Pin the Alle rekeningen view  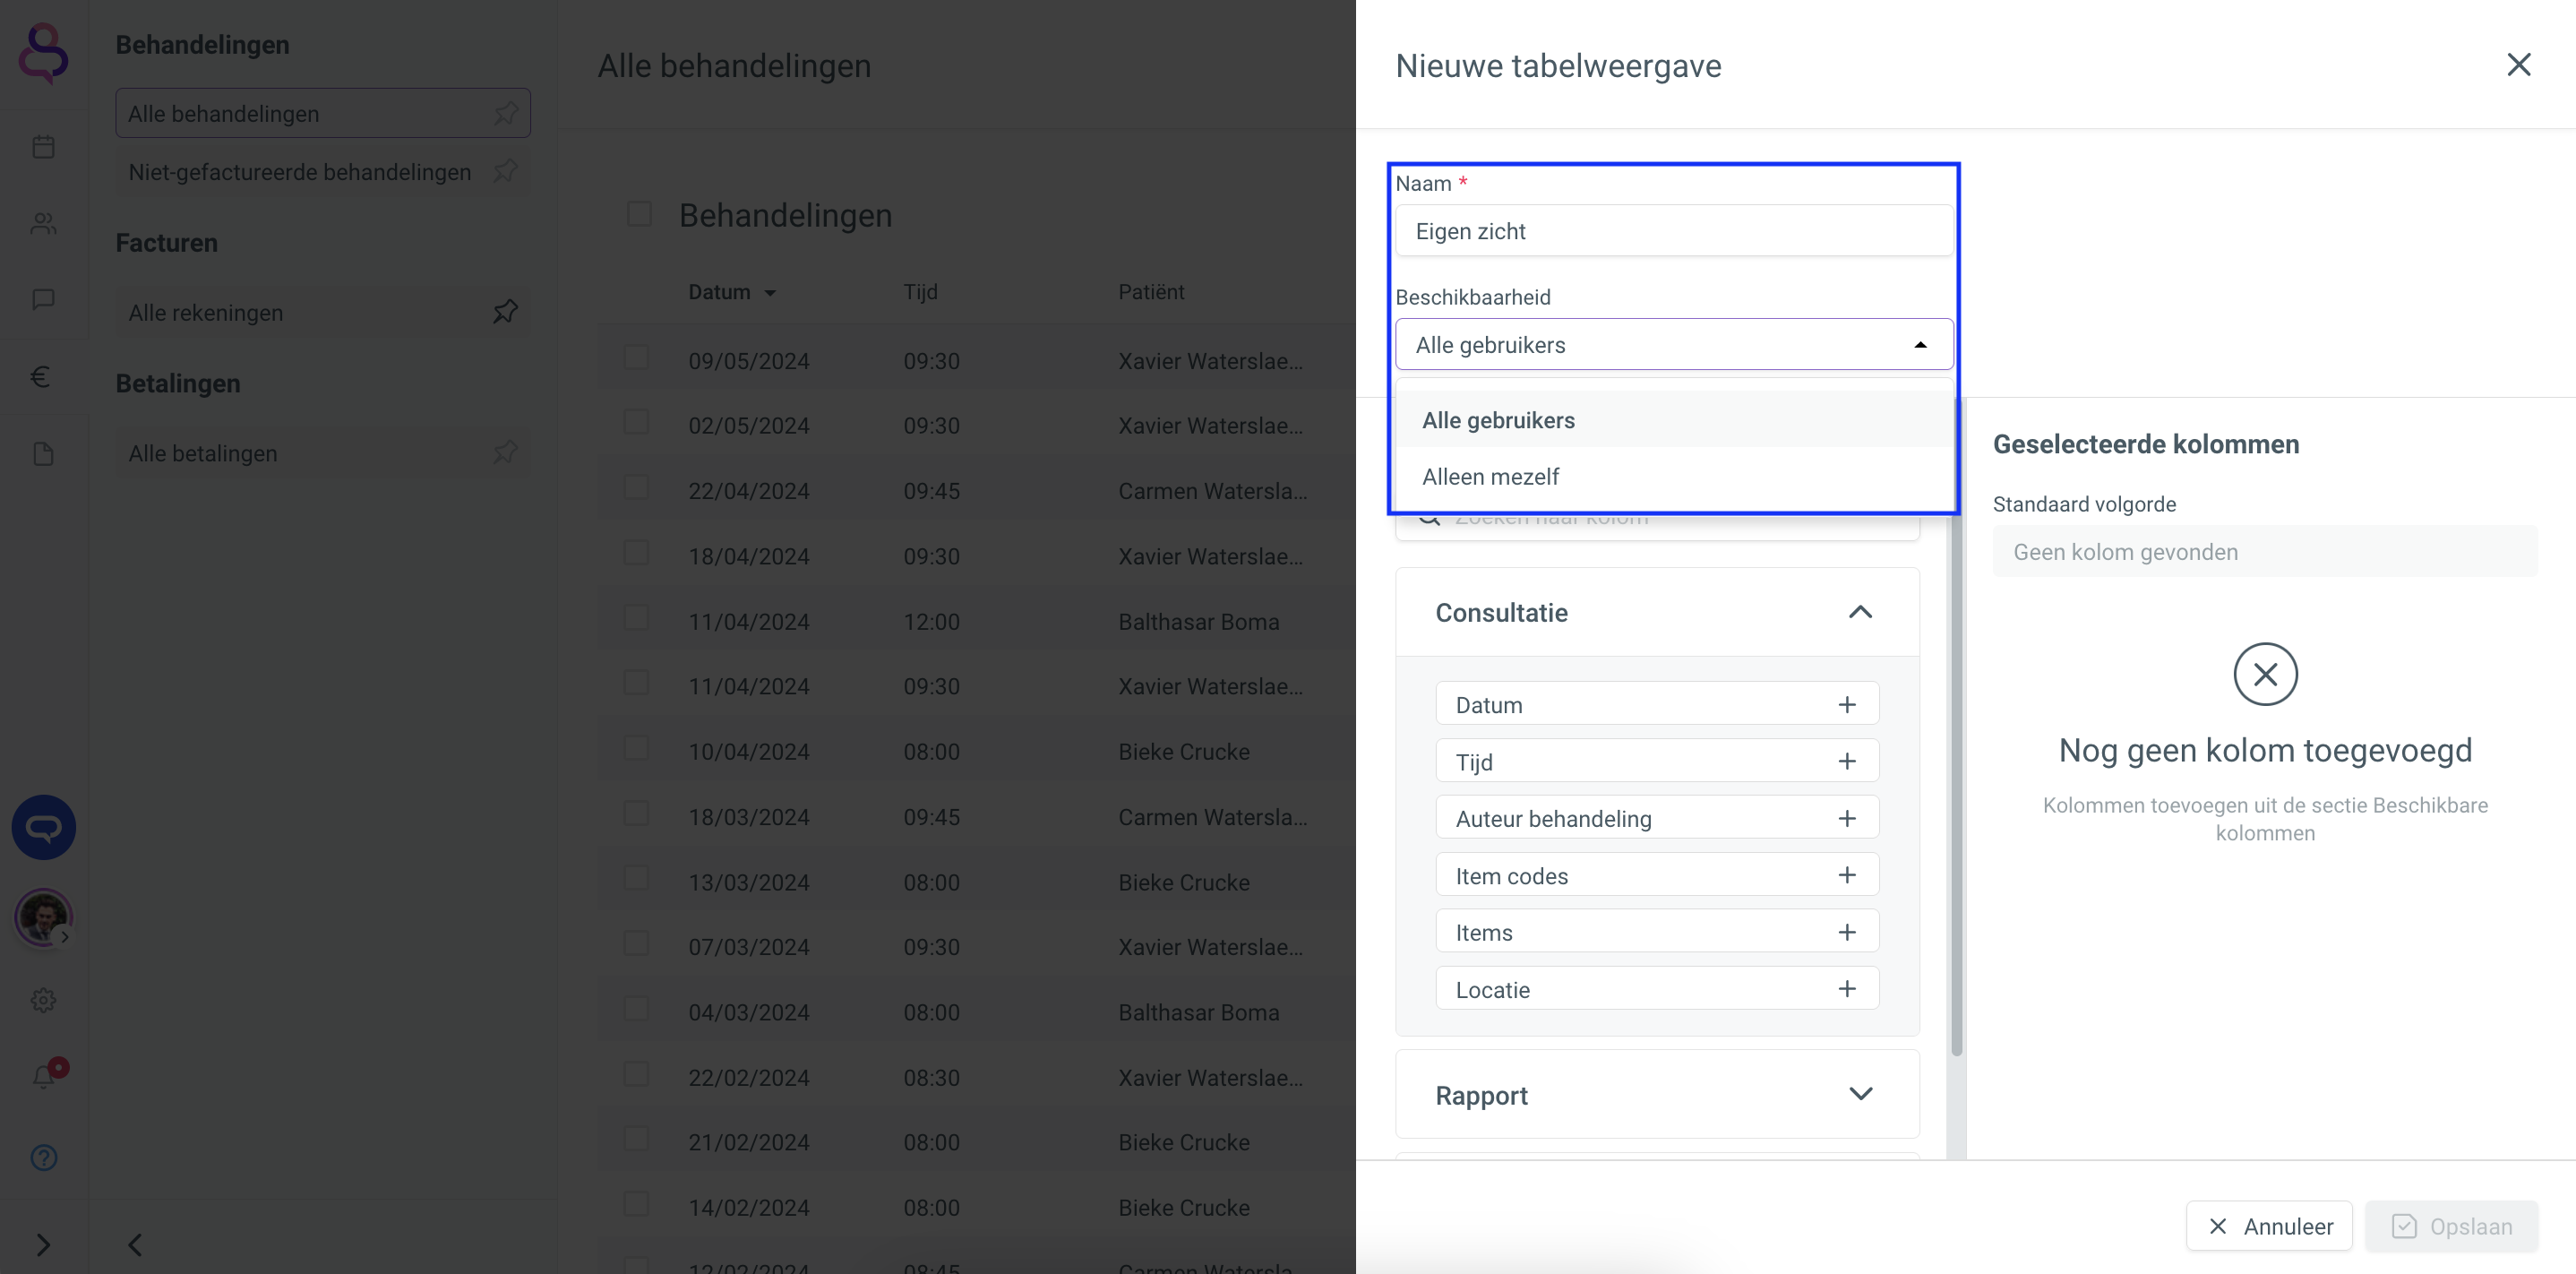(505, 312)
